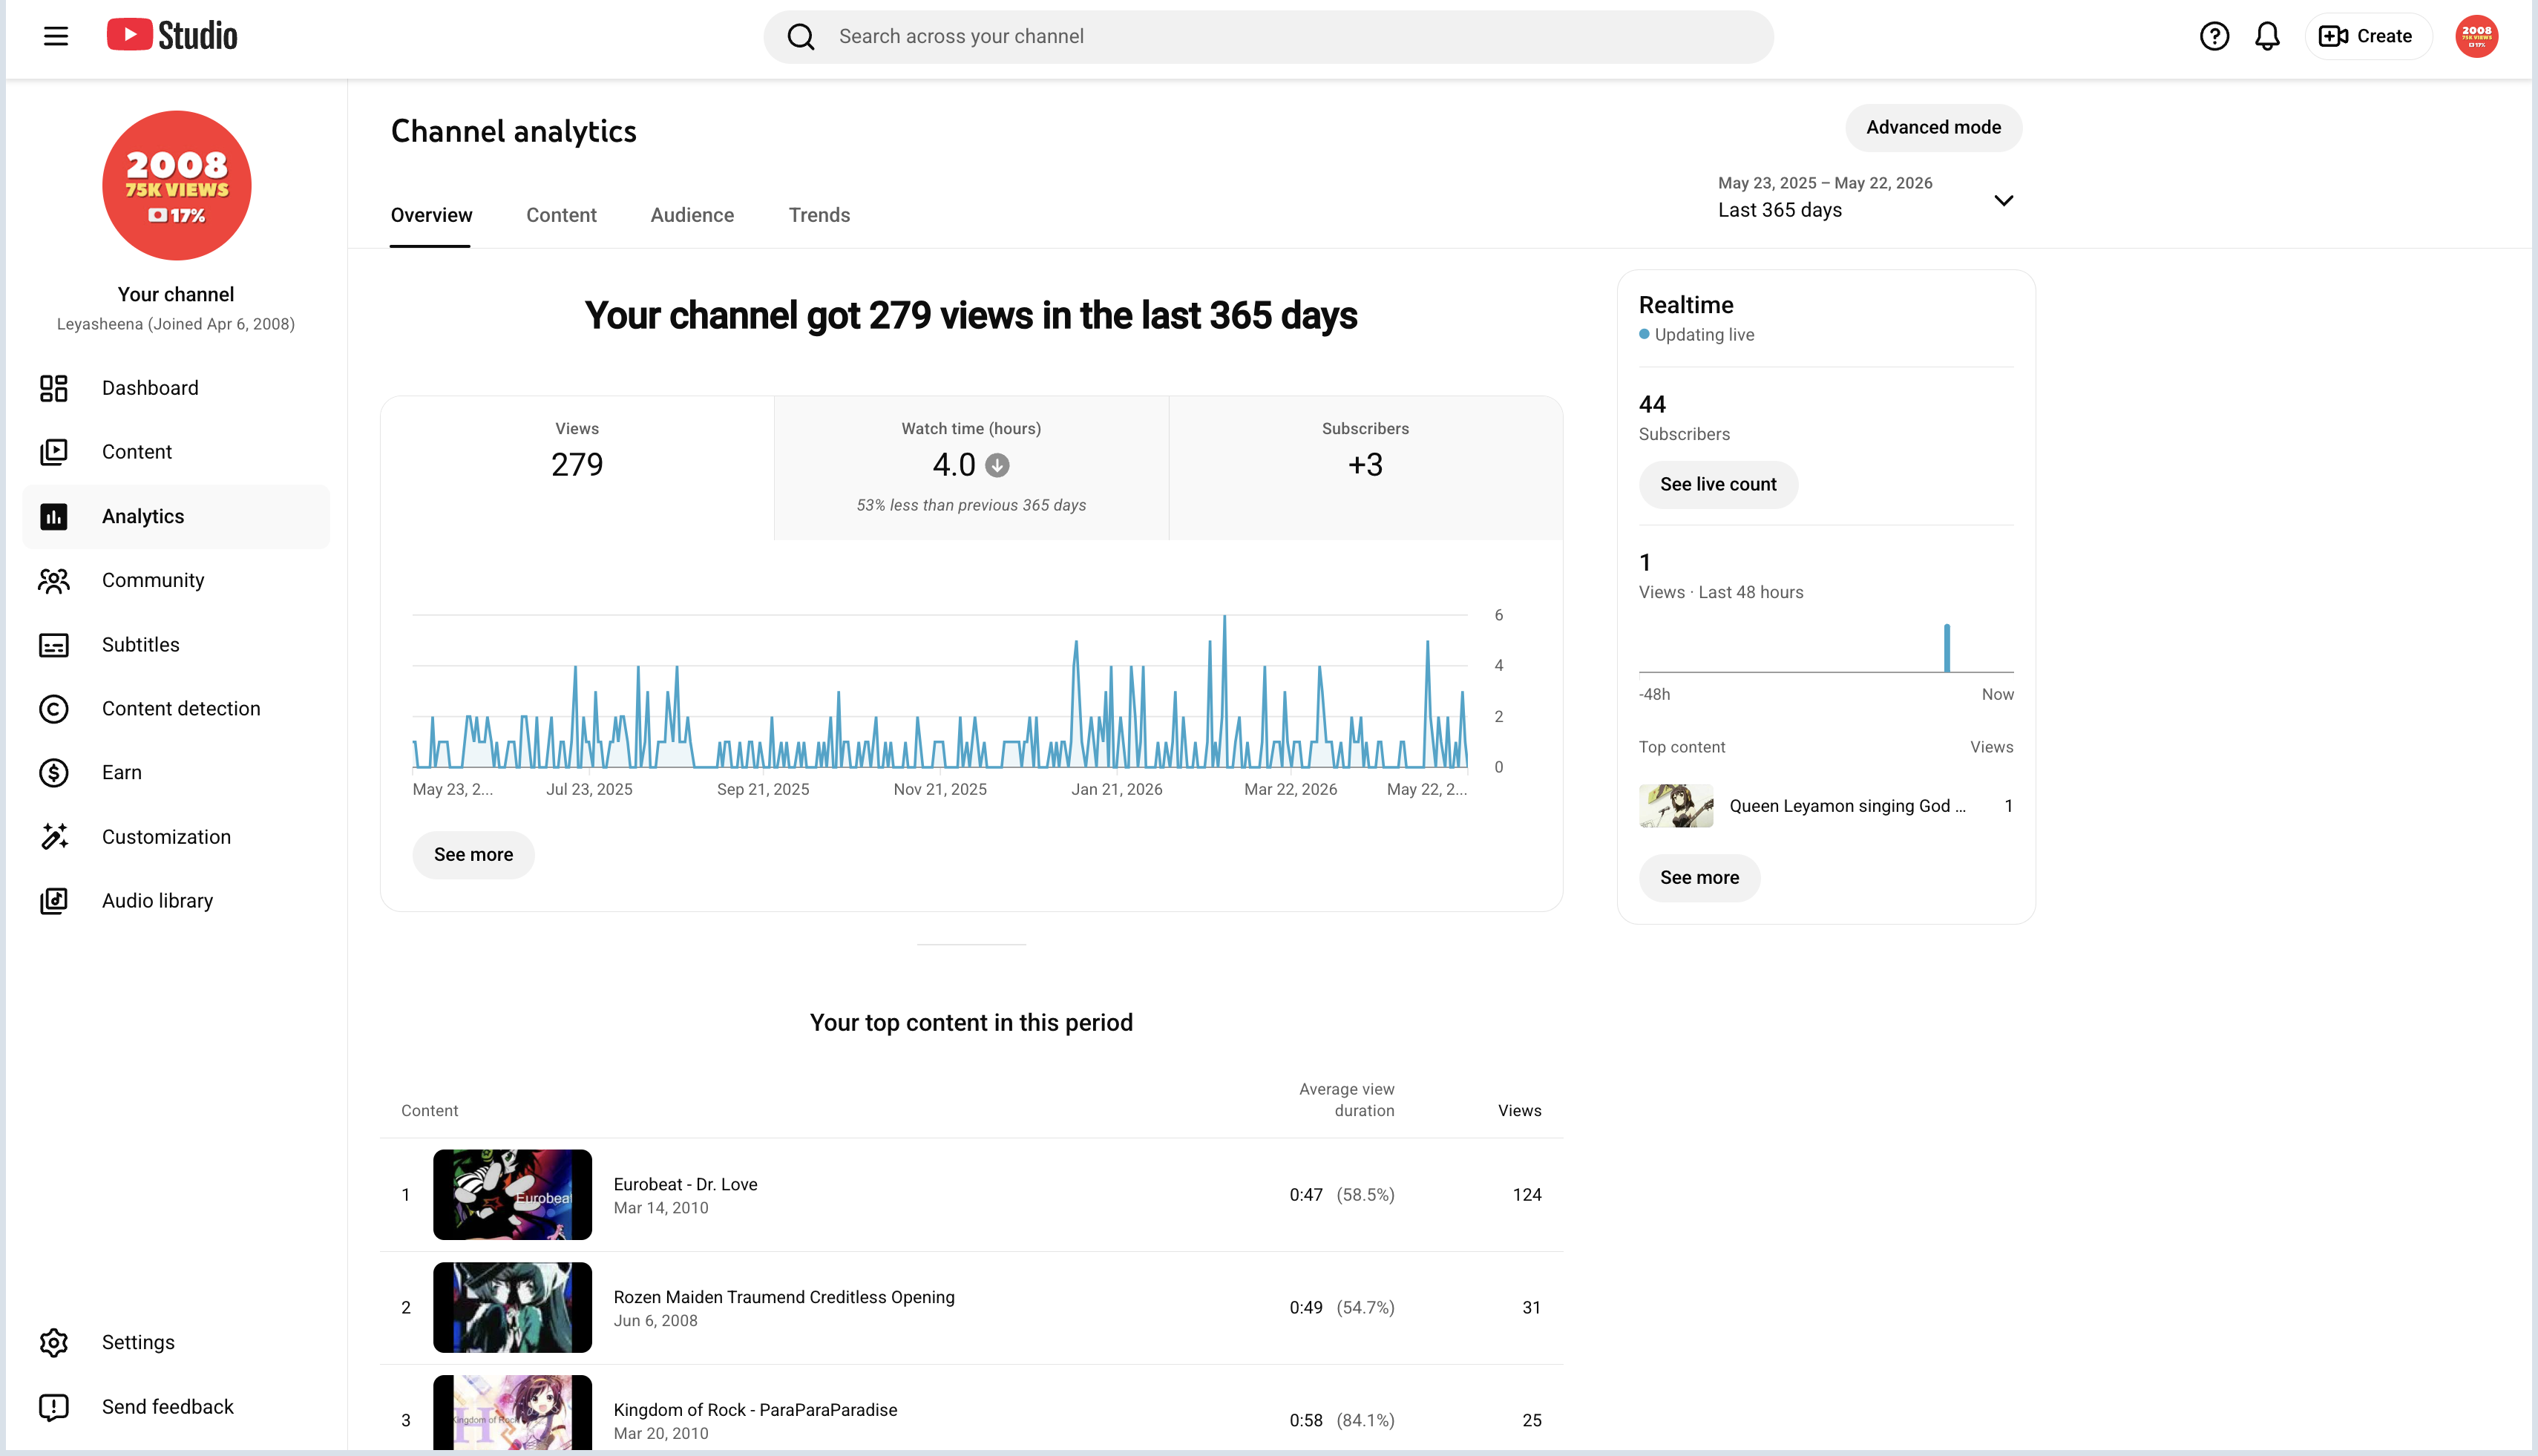The height and width of the screenshot is (1456, 2538).
Task: Click the search magnifier icon
Action: point(801,37)
